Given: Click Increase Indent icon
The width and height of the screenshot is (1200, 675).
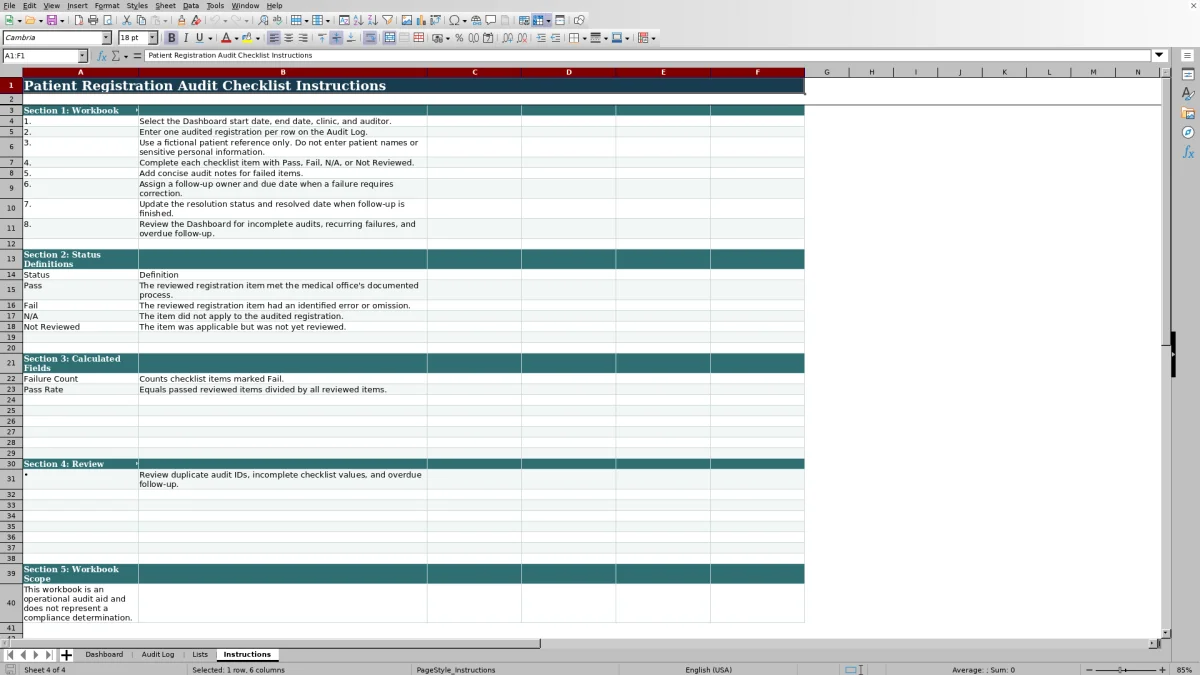Looking at the screenshot, I should tap(541, 38).
